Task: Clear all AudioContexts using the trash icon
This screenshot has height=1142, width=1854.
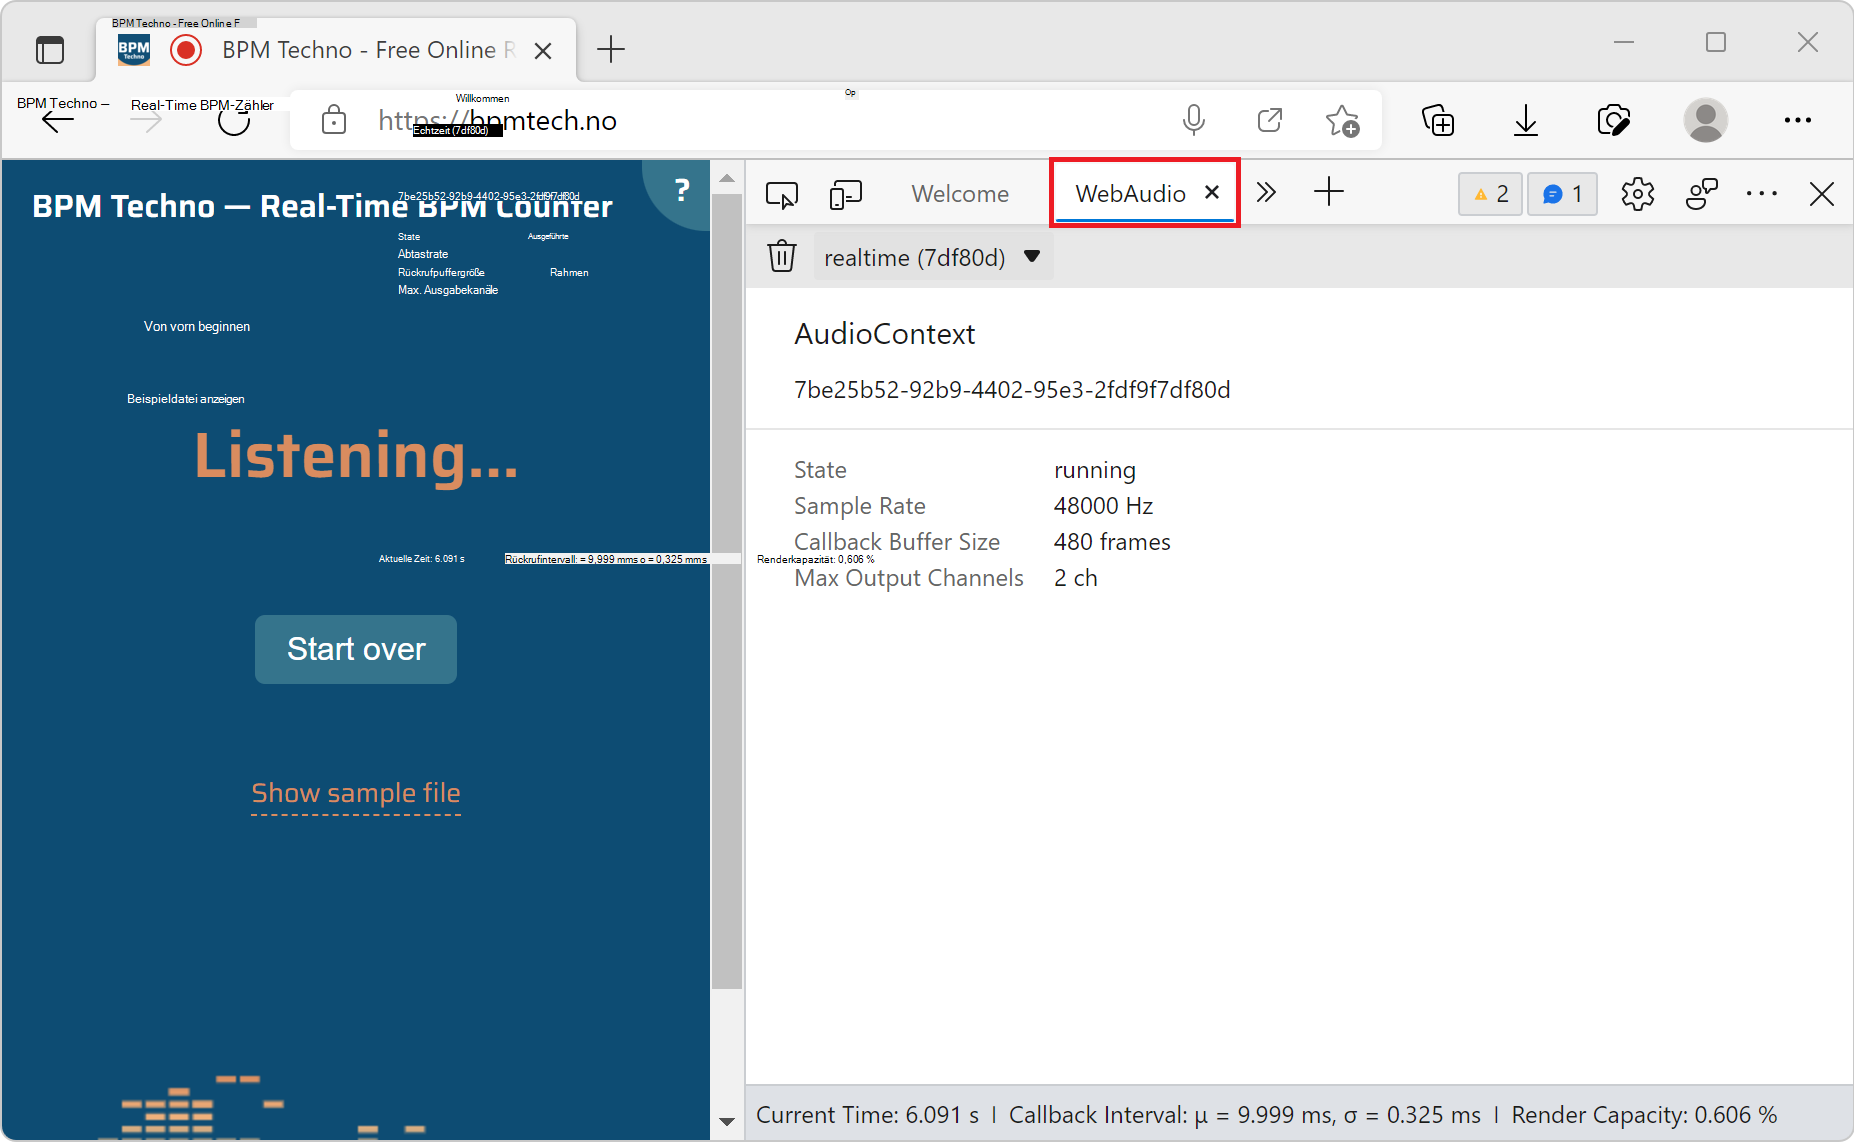Action: (x=782, y=256)
